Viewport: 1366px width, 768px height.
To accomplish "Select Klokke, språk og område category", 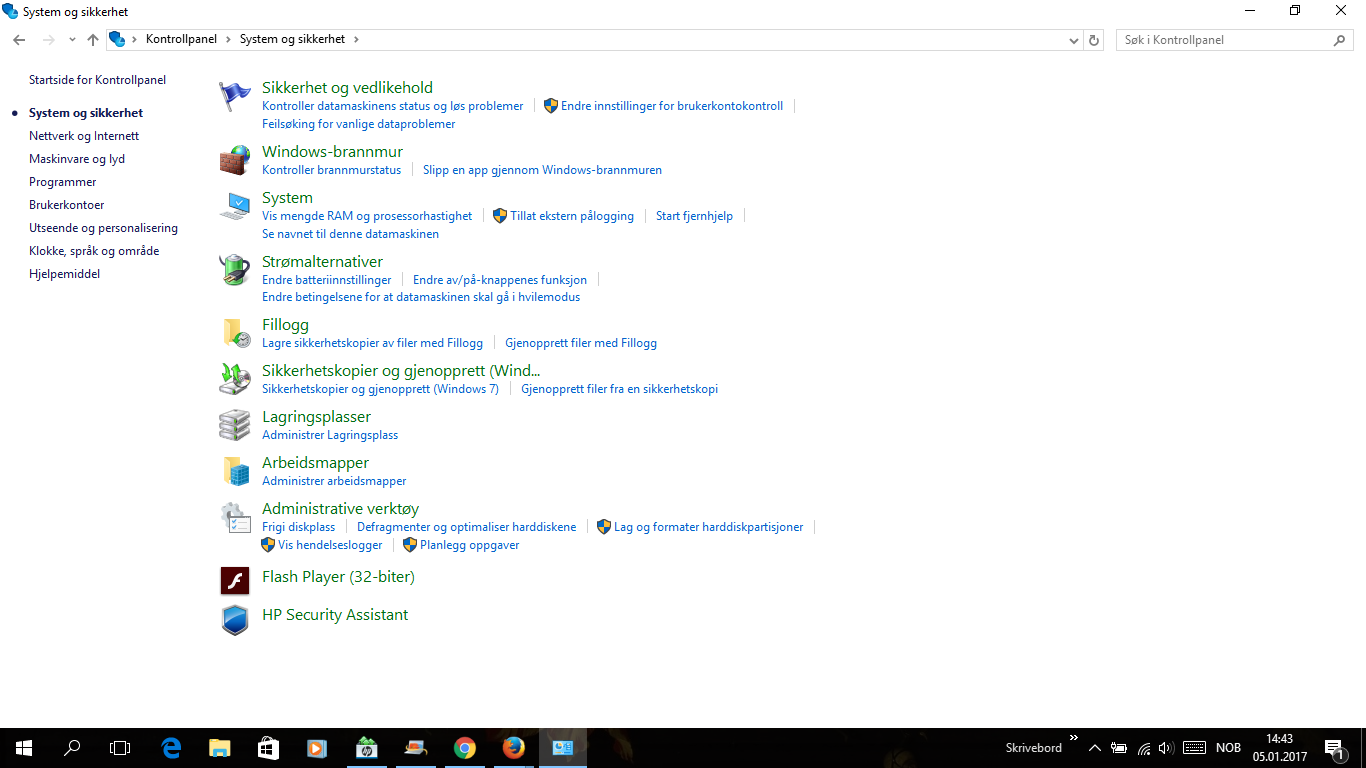I will point(94,251).
